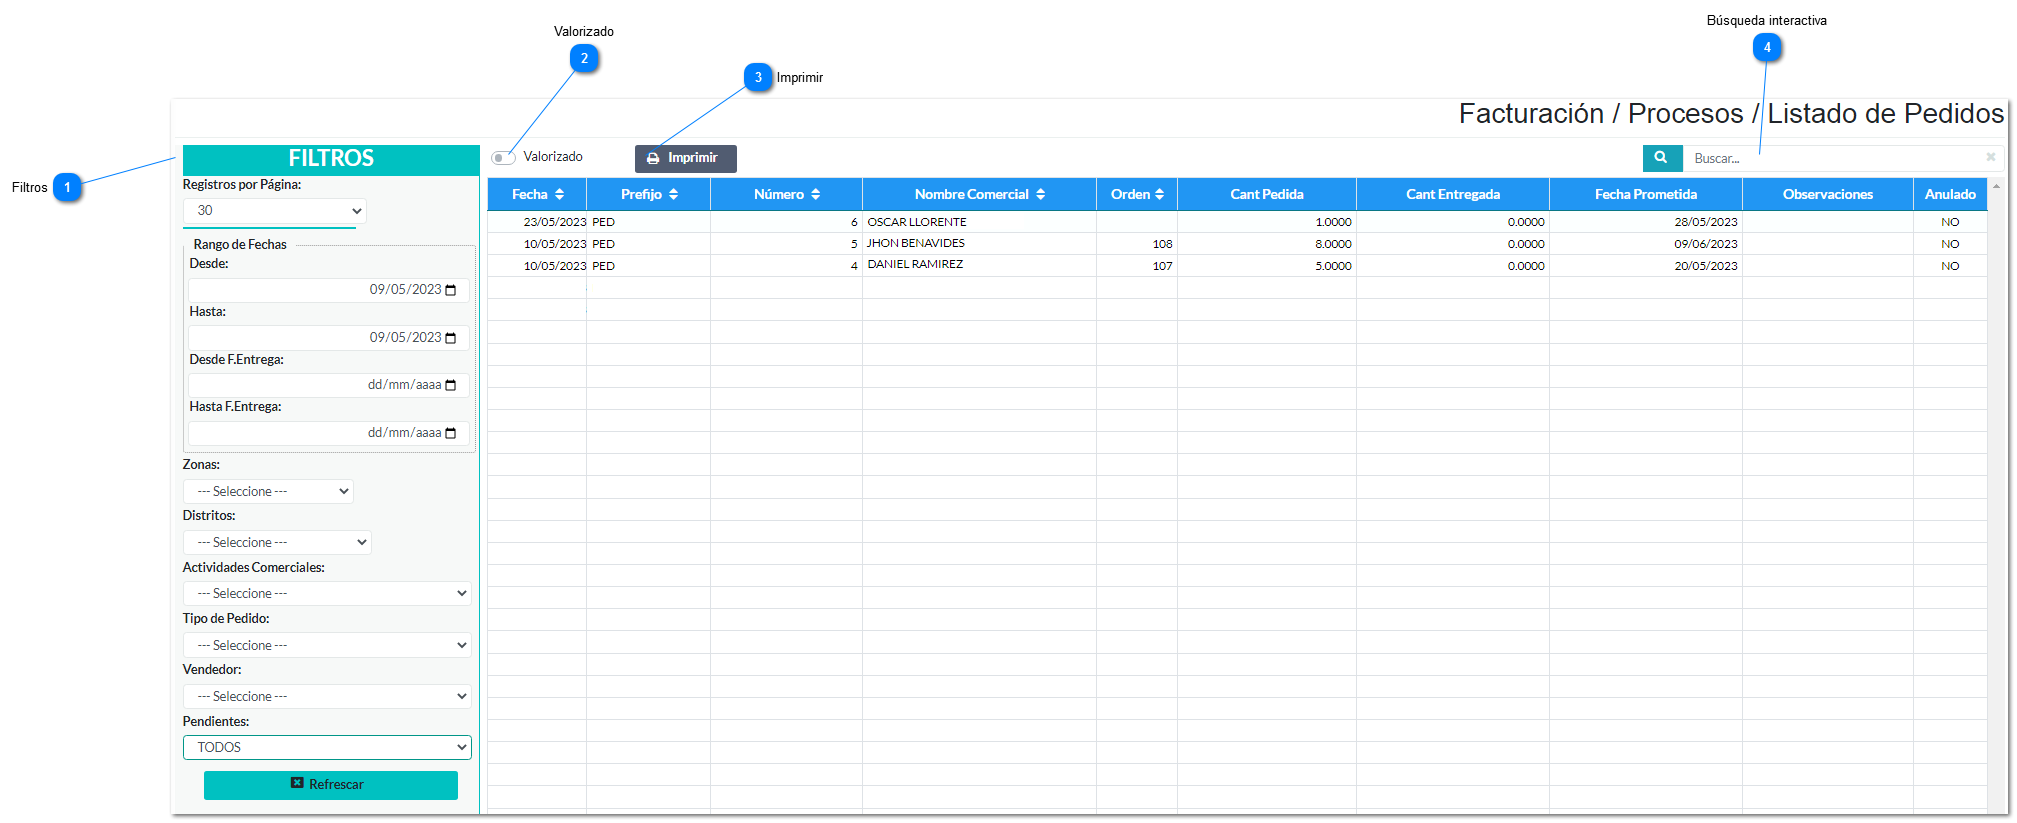Open calendar icon for Hasta date
The image size is (2017, 823).
point(451,338)
